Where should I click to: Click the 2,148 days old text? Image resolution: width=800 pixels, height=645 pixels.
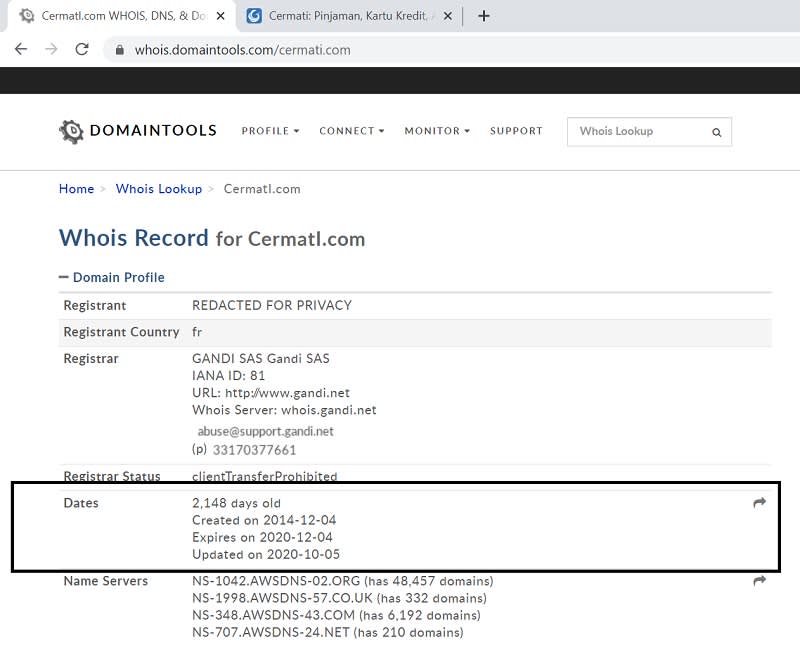tap(236, 503)
